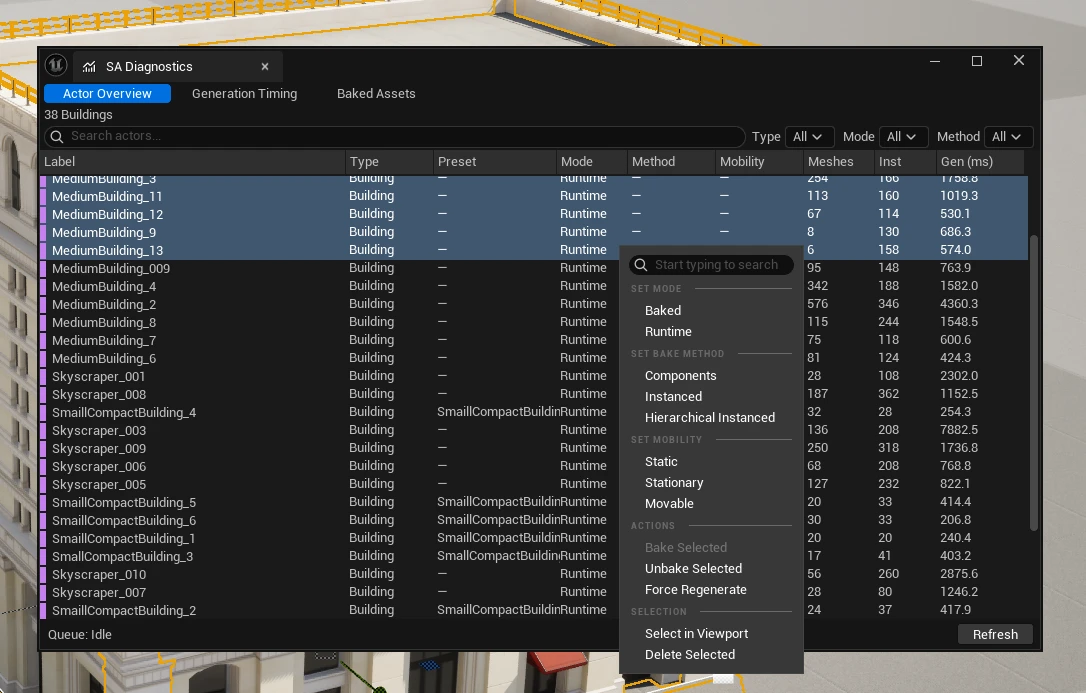This screenshot has width=1086, height=693.
Task: Sort by the Label column header
Action: point(193,161)
